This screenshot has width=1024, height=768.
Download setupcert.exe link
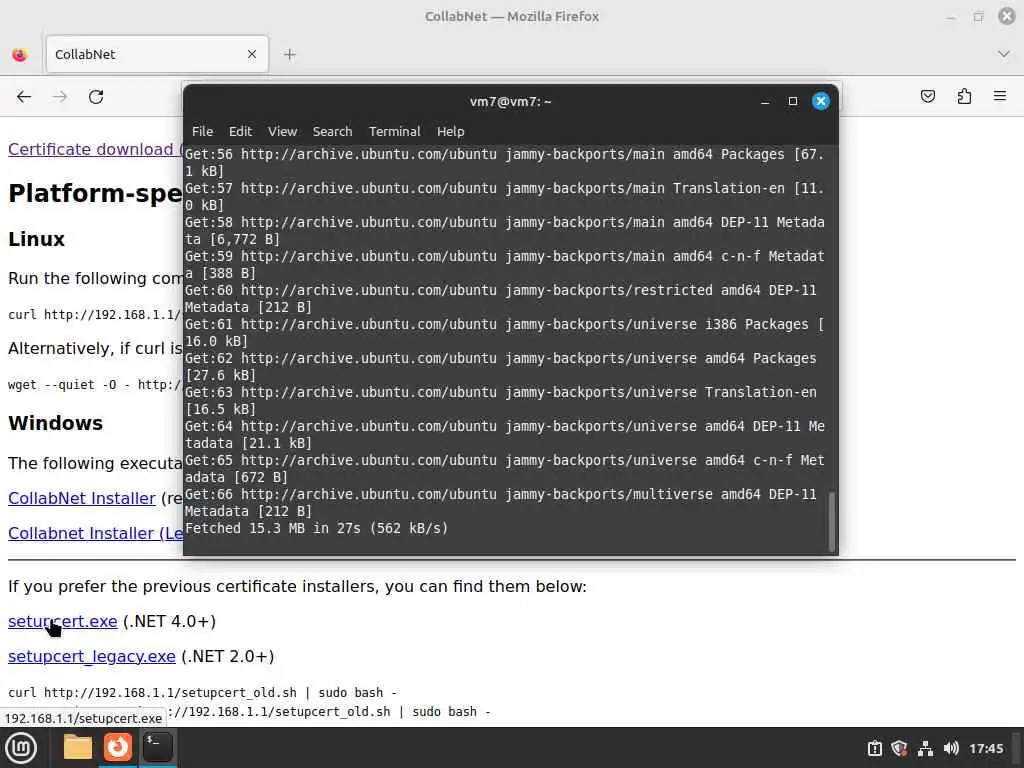[x=63, y=622]
